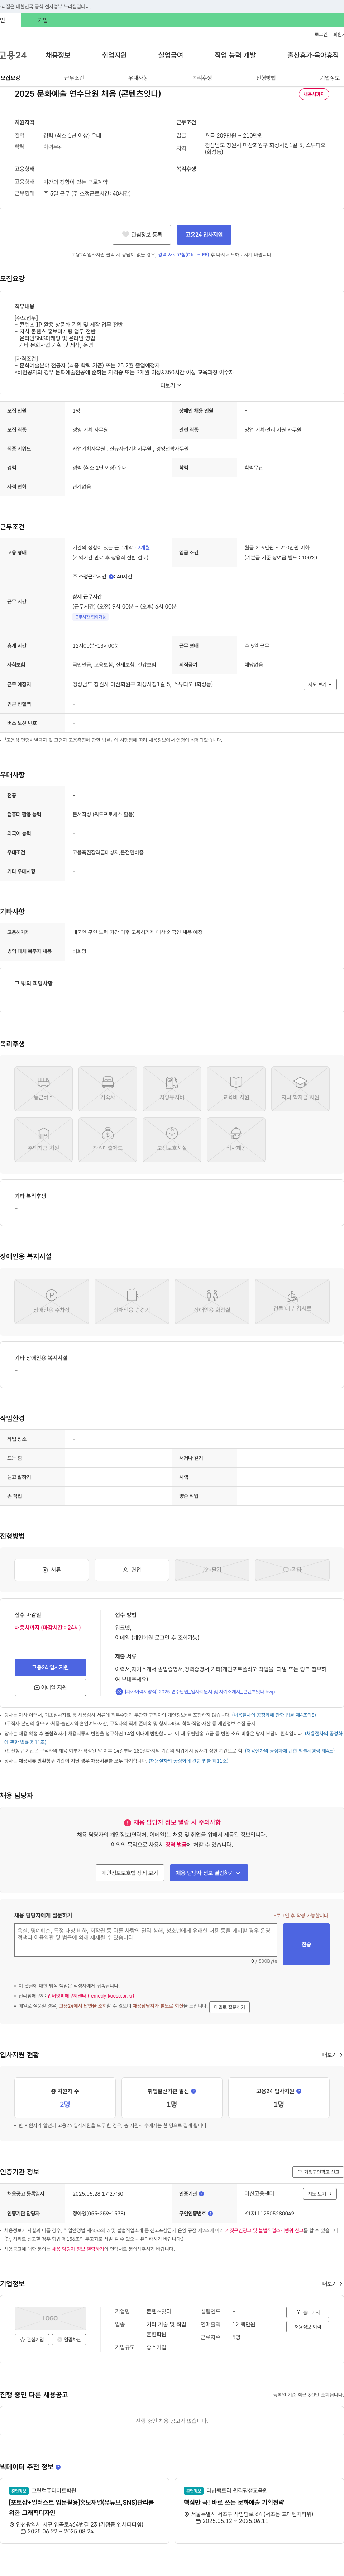The image size is (344, 2576).
Task: Click the 고용24 site logo
Action: point(13,55)
